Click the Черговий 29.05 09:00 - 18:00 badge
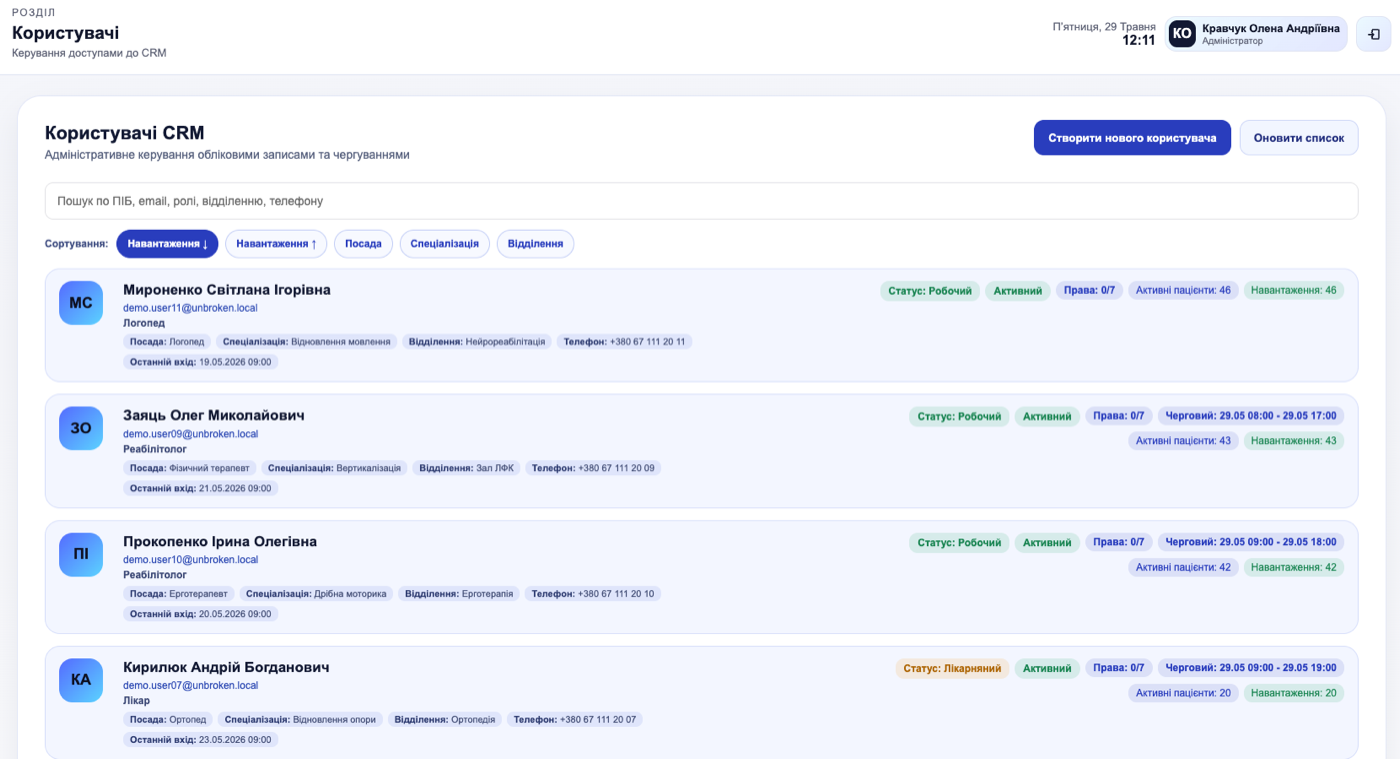The height and width of the screenshot is (759, 1400). [1251, 542]
